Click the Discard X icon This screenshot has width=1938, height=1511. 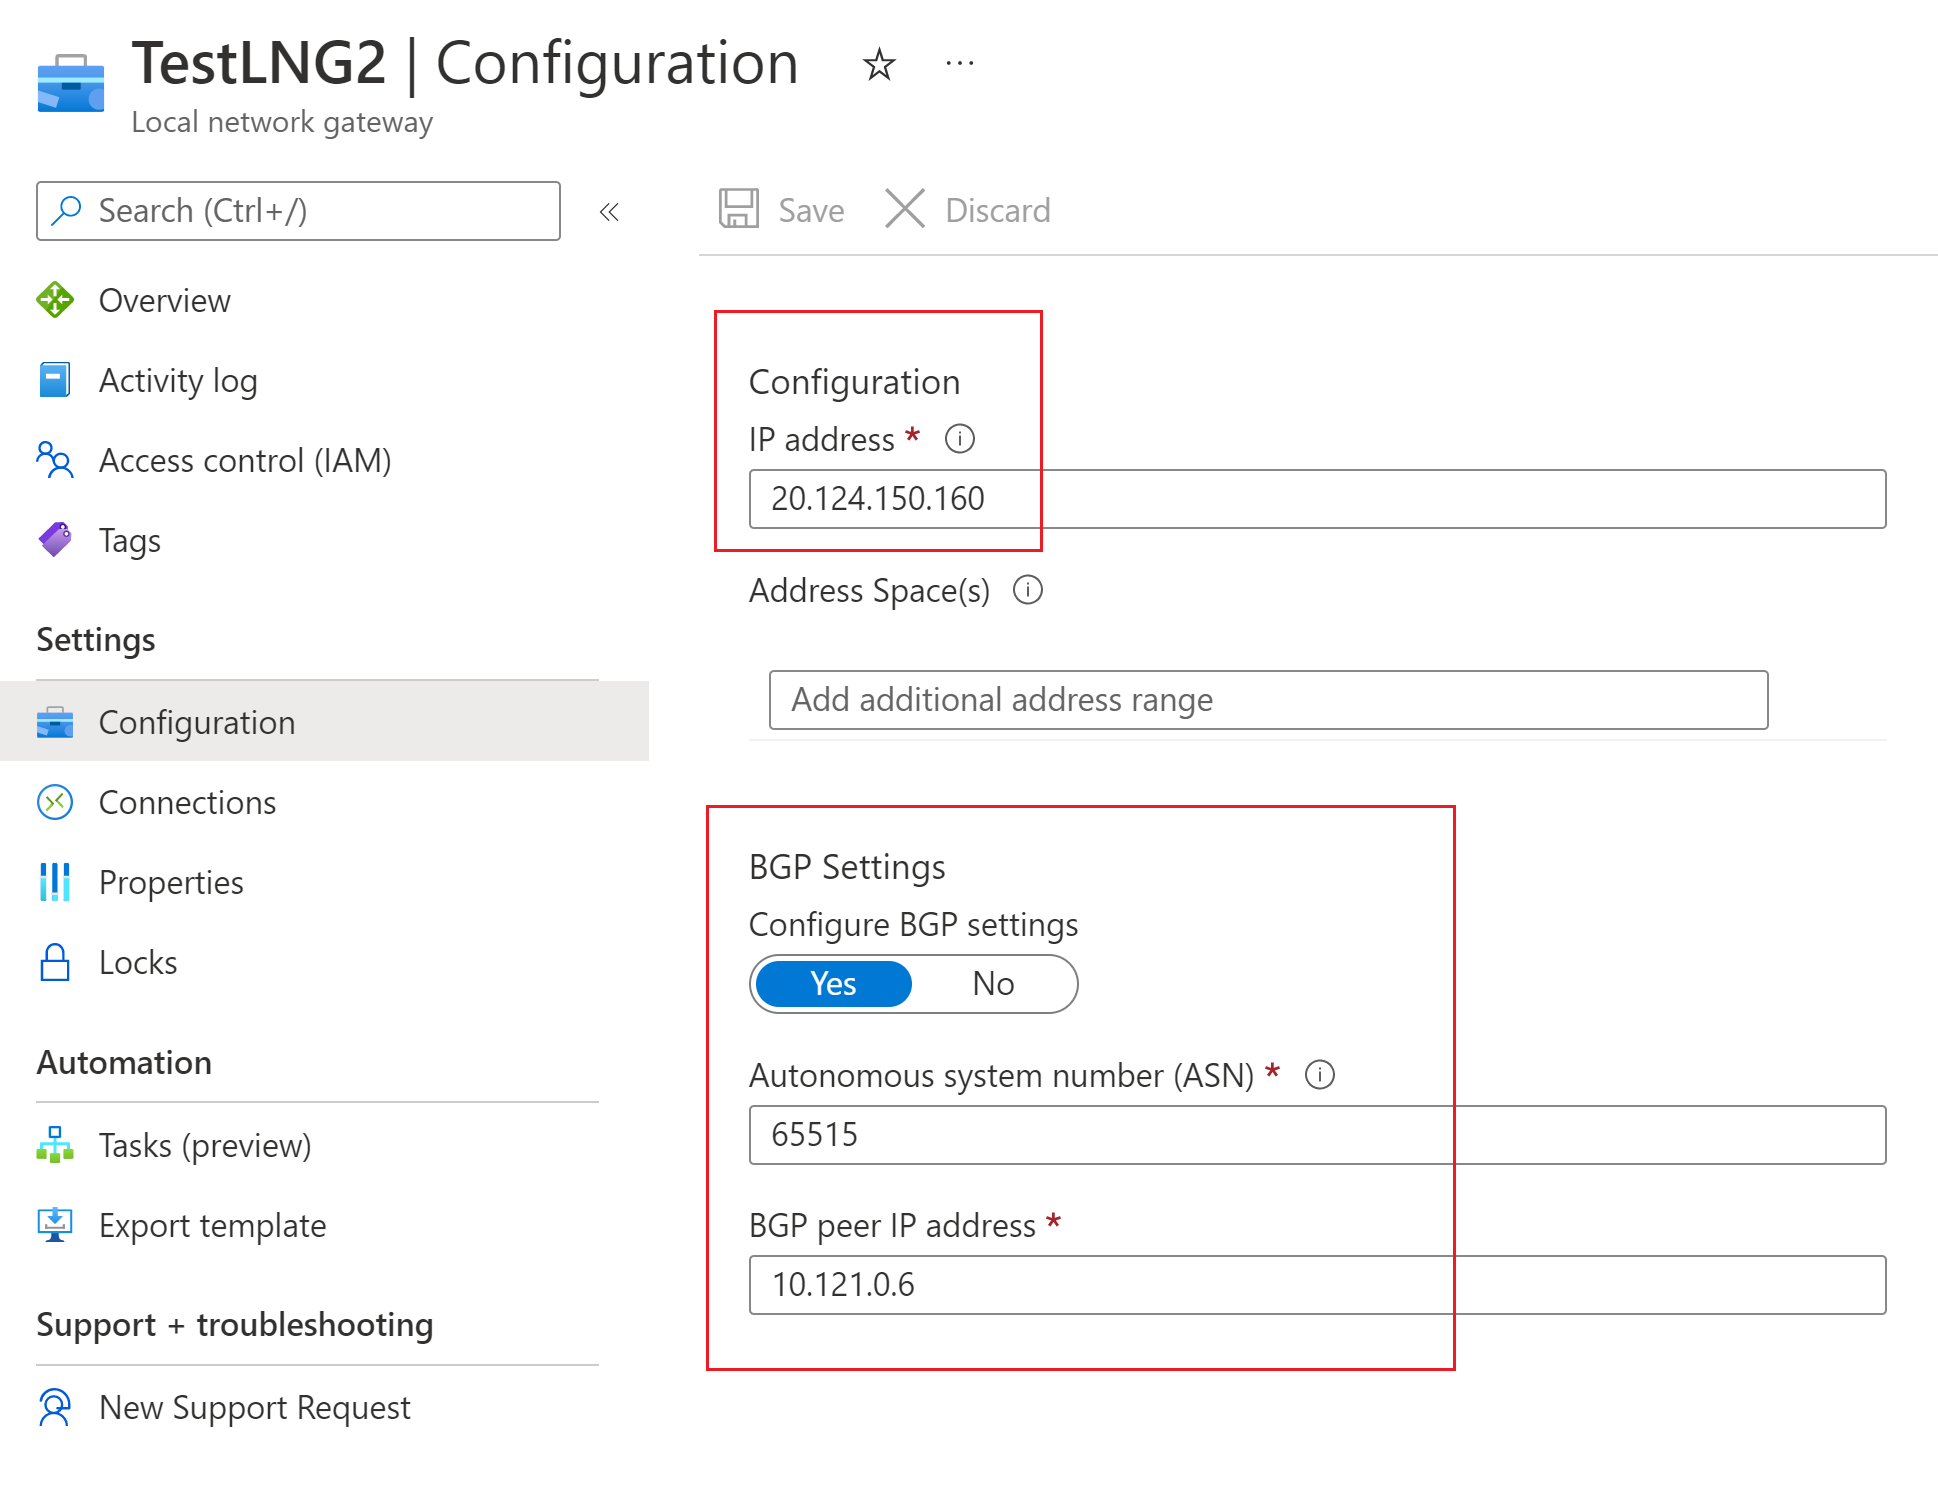click(x=905, y=210)
